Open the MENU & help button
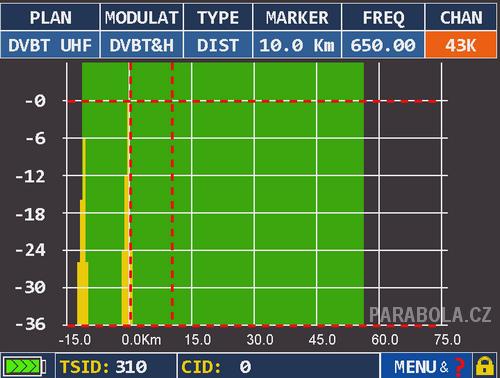500x378 pixels. click(x=426, y=366)
